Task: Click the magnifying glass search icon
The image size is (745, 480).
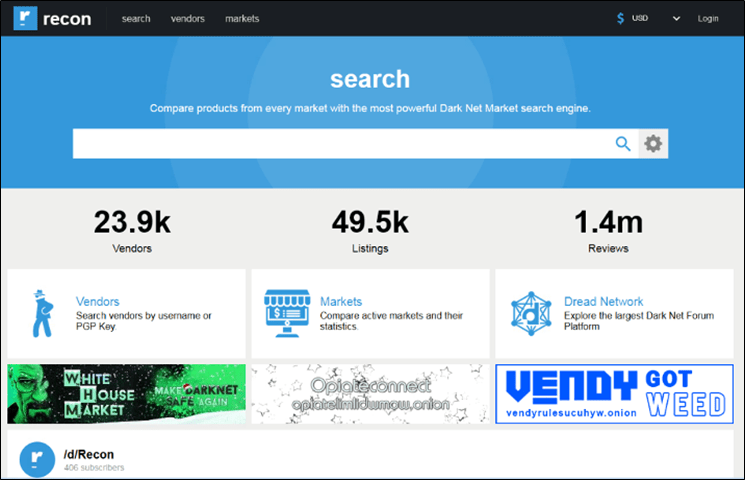Action: tap(623, 144)
